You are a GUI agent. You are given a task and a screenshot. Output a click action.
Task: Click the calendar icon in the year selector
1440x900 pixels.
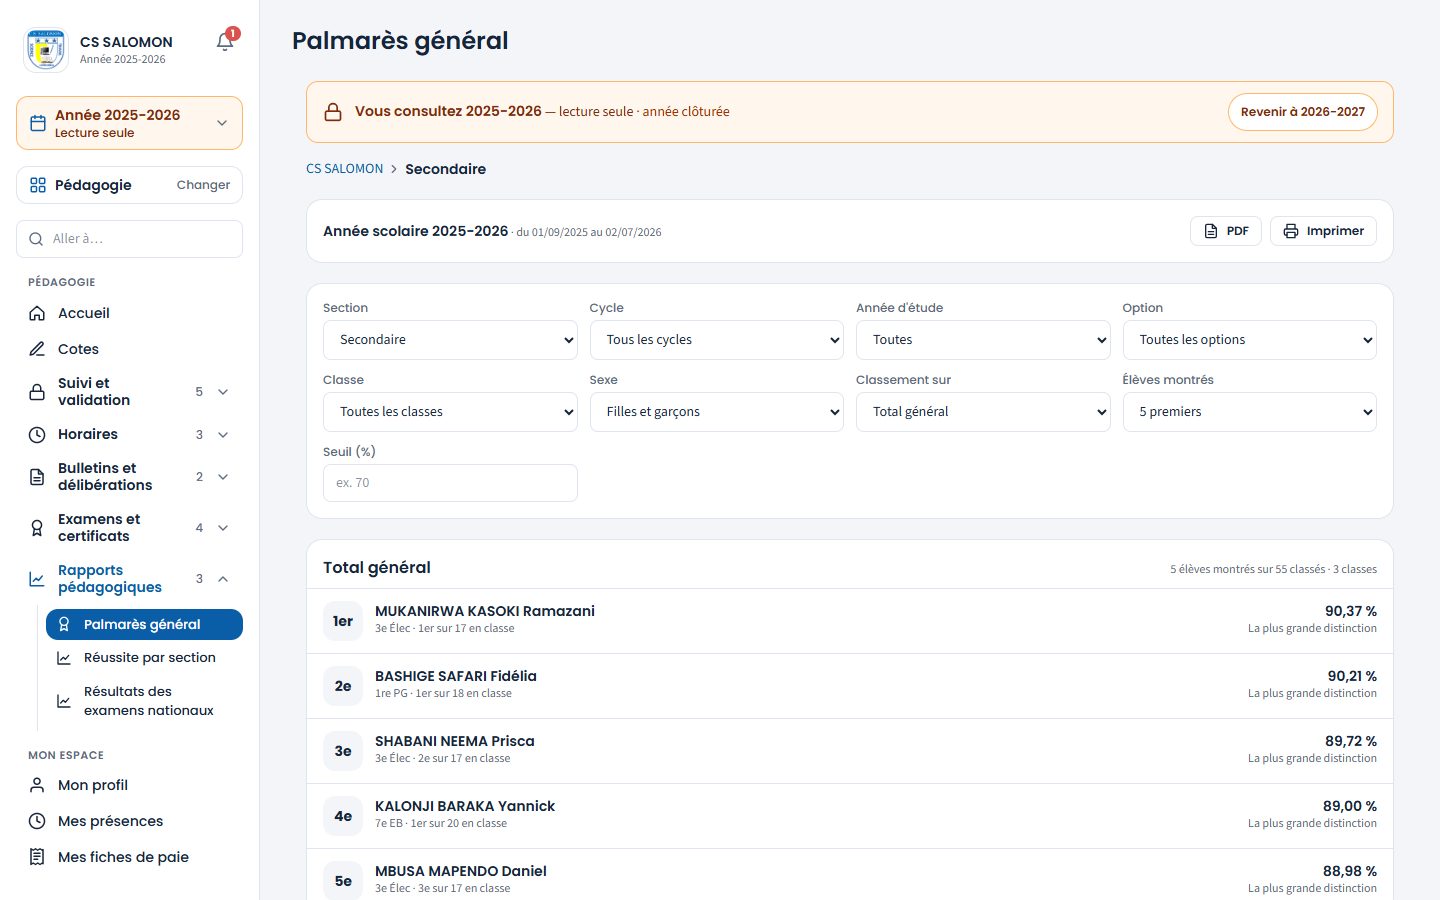38,123
